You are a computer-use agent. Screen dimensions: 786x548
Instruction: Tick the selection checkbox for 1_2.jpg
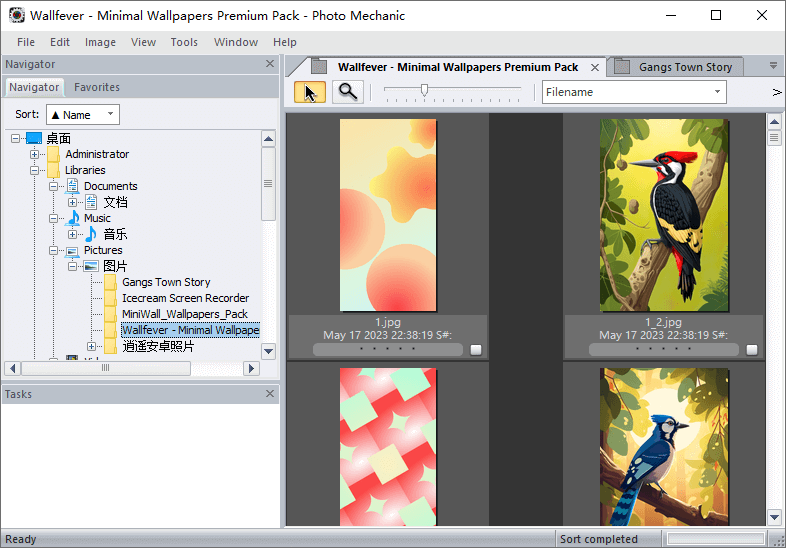coord(751,349)
